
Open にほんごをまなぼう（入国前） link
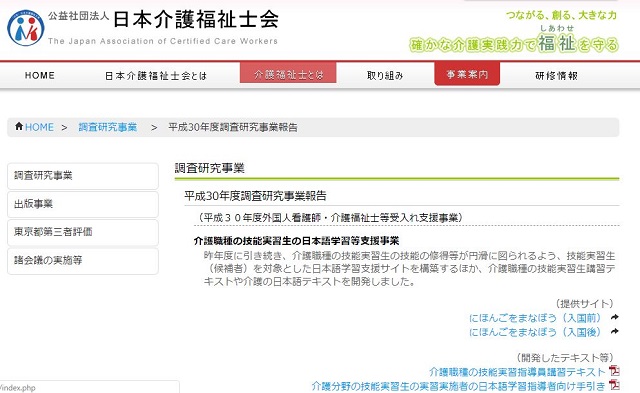click(535, 318)
